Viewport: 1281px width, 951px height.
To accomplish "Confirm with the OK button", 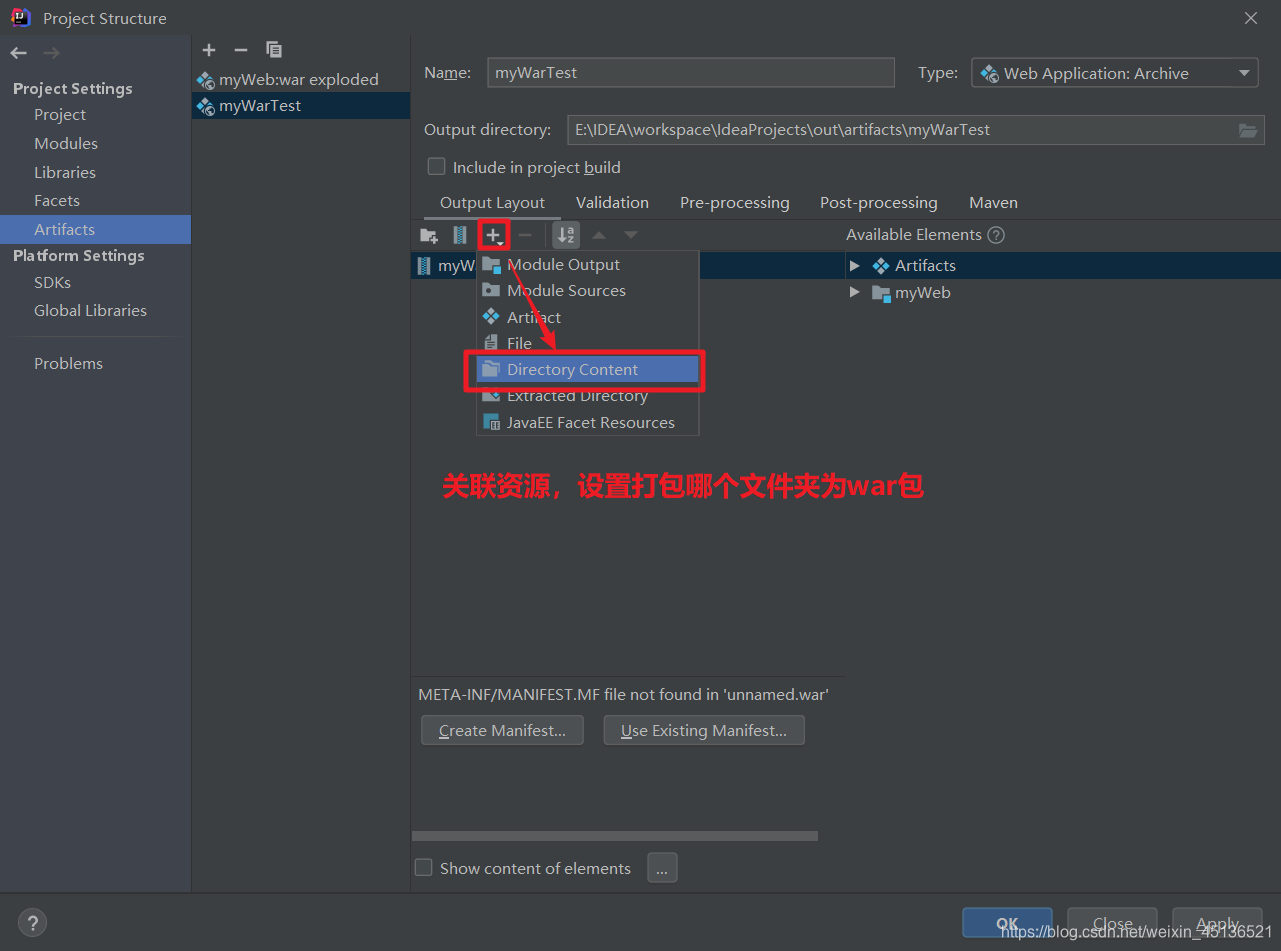I will pyautogui.click(x=1007, y=923).
